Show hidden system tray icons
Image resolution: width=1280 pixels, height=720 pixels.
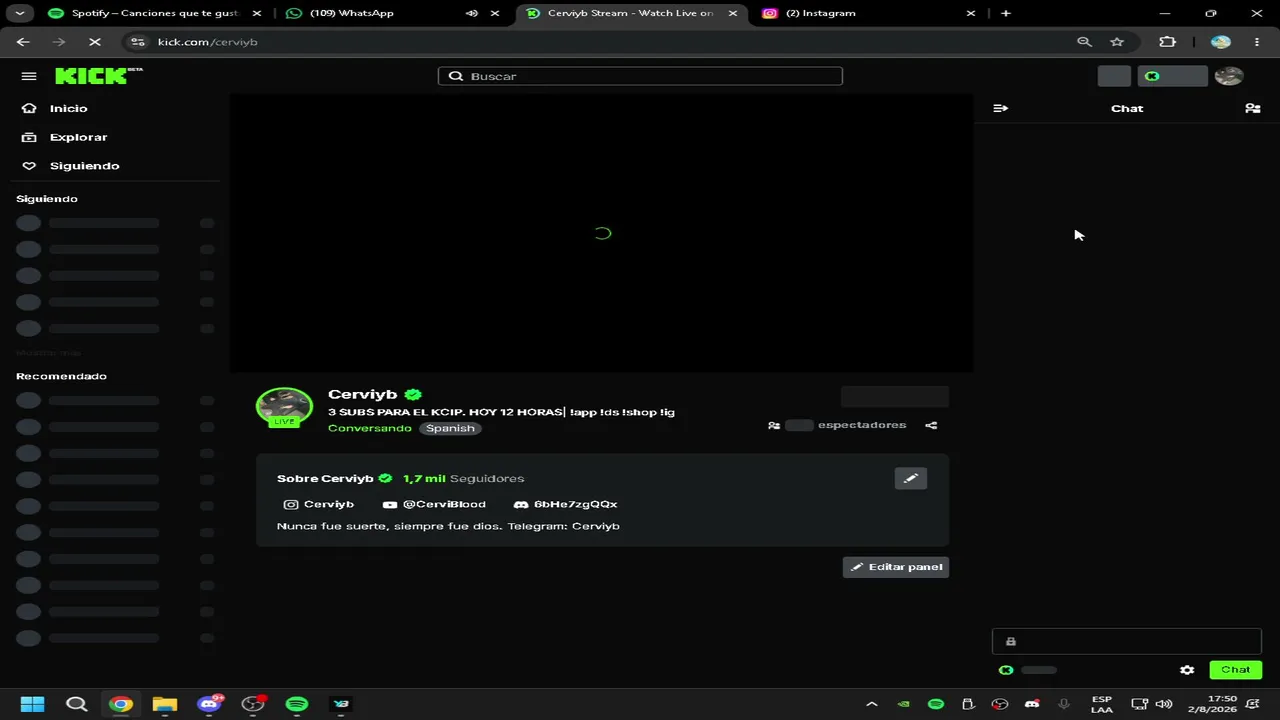tap(872, 704)
